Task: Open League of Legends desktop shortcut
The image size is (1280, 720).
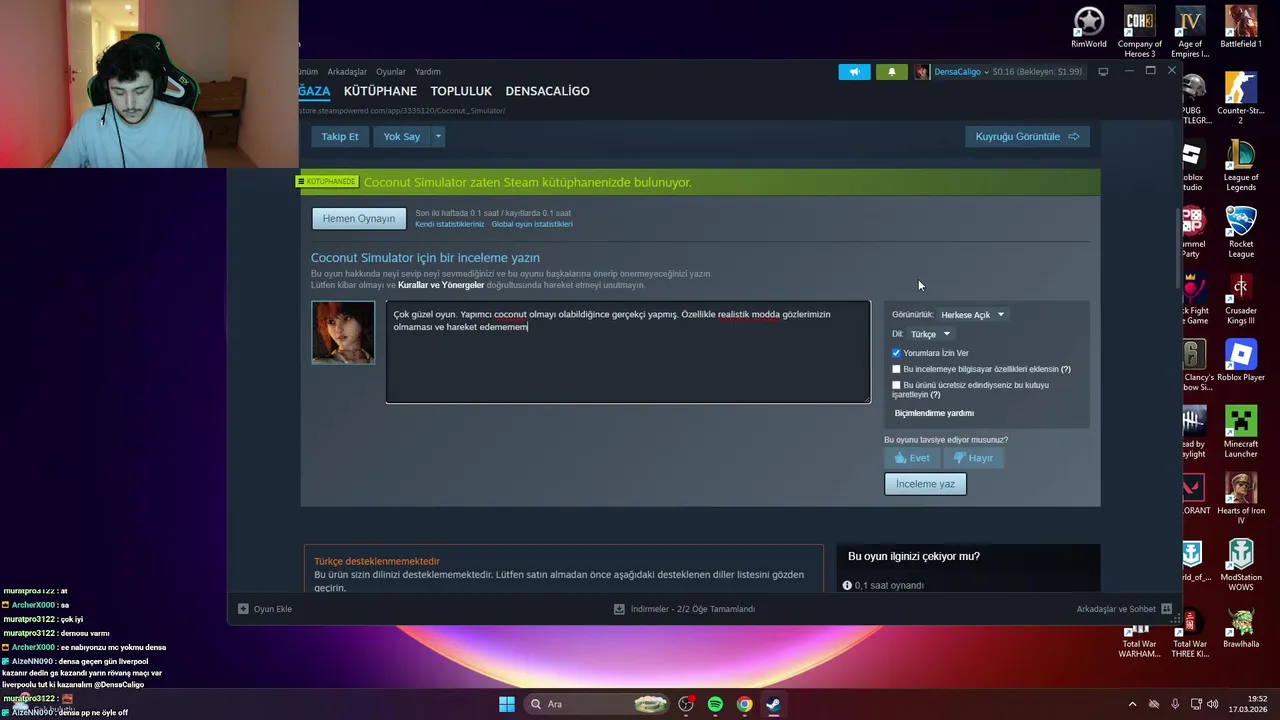Action: click(1241, 165)
